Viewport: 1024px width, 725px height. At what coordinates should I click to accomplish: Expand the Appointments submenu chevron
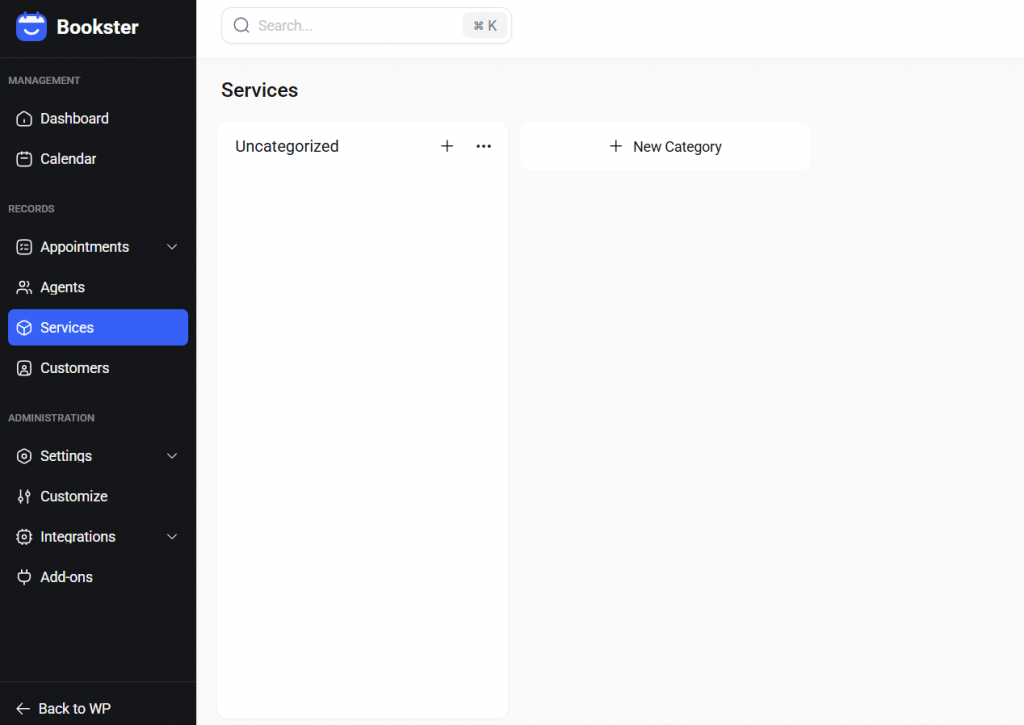pyautogui.click(x=172, y=247)
